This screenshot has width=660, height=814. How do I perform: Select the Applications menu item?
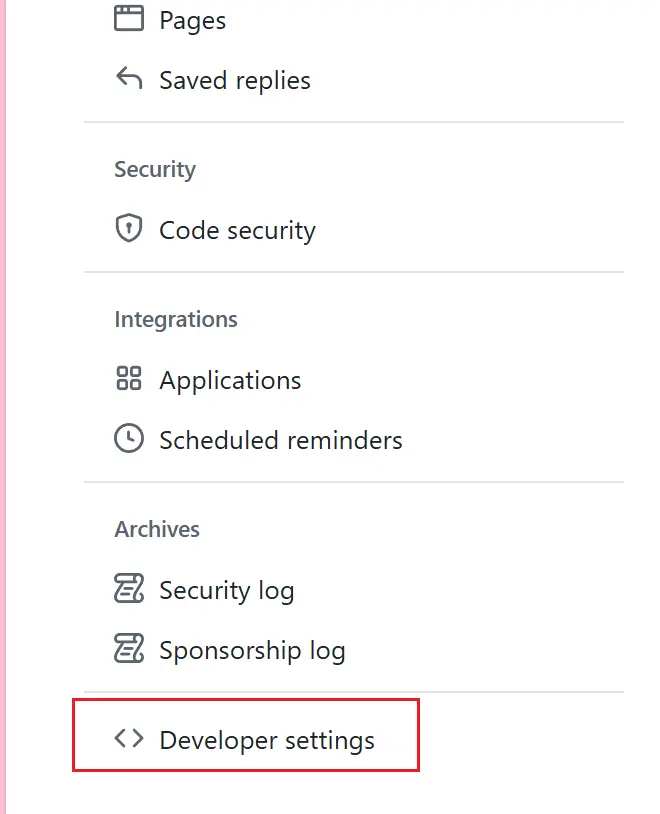[230, 380]
